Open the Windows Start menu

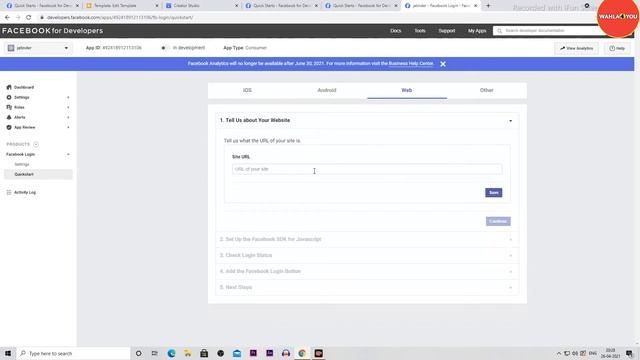pos(8,353)
